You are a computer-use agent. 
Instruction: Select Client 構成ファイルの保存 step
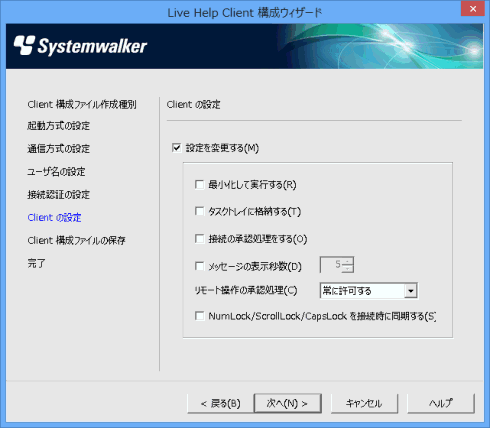click(x=77, y=240)
